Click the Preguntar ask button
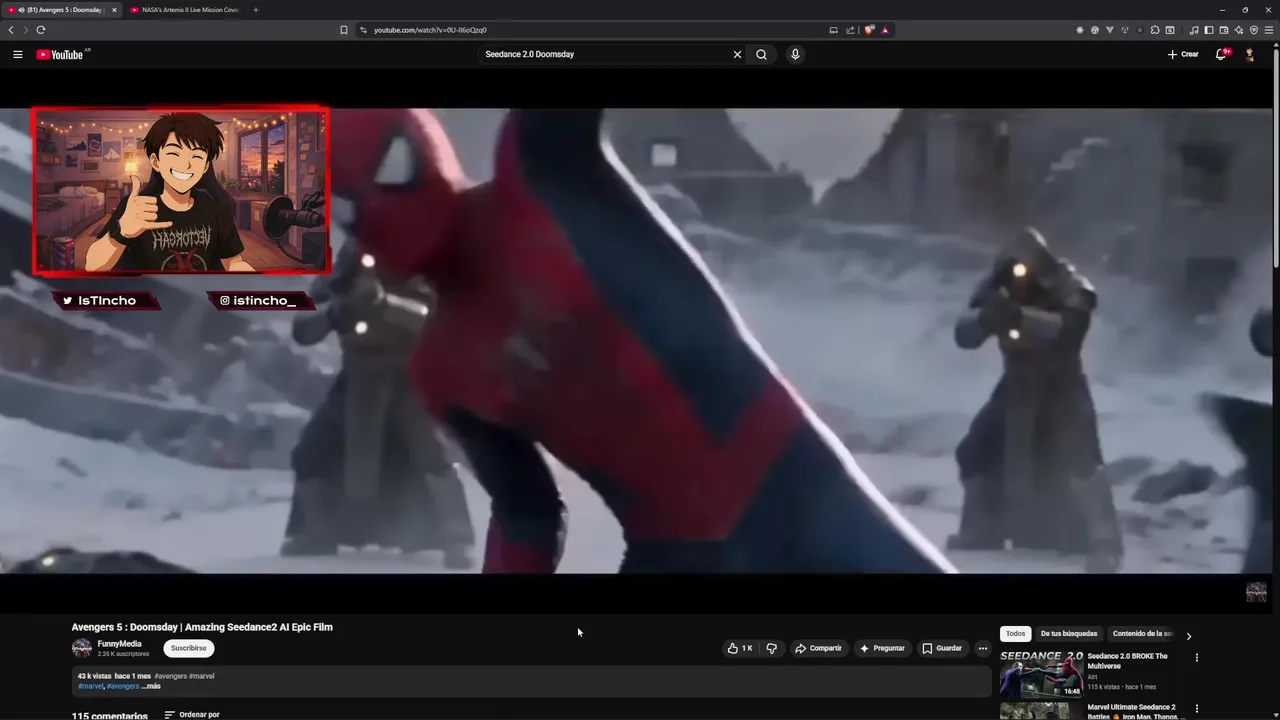Viewport: 1280px width, 720px height. tap(882, 648)
